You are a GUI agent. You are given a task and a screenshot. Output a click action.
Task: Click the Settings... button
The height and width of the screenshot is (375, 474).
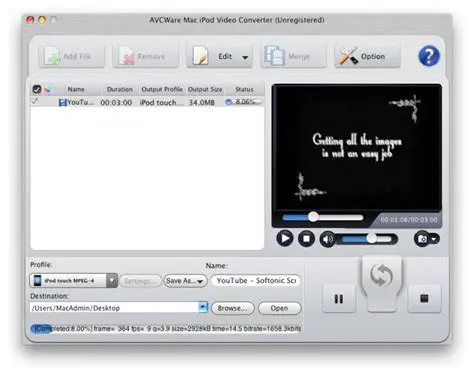click(140, 281)
